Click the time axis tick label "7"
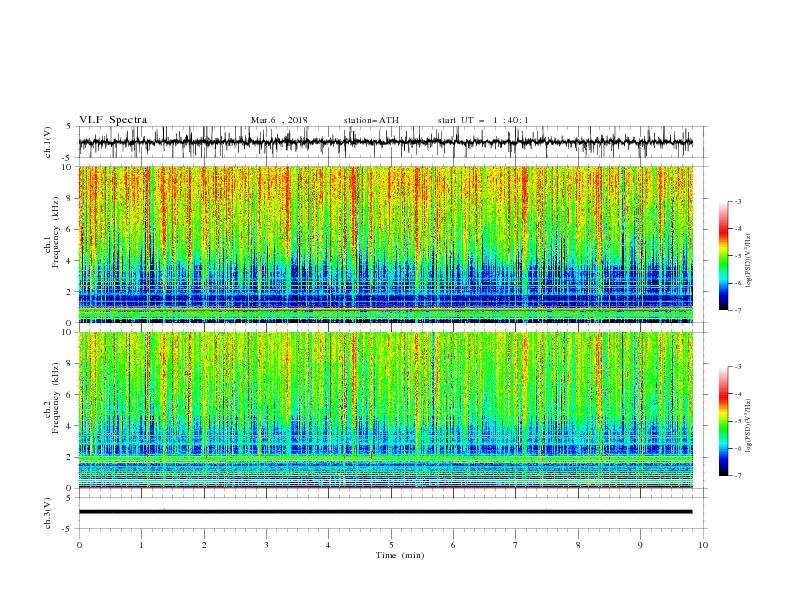Viewport: 792px width, 612px height. point(516,545)
